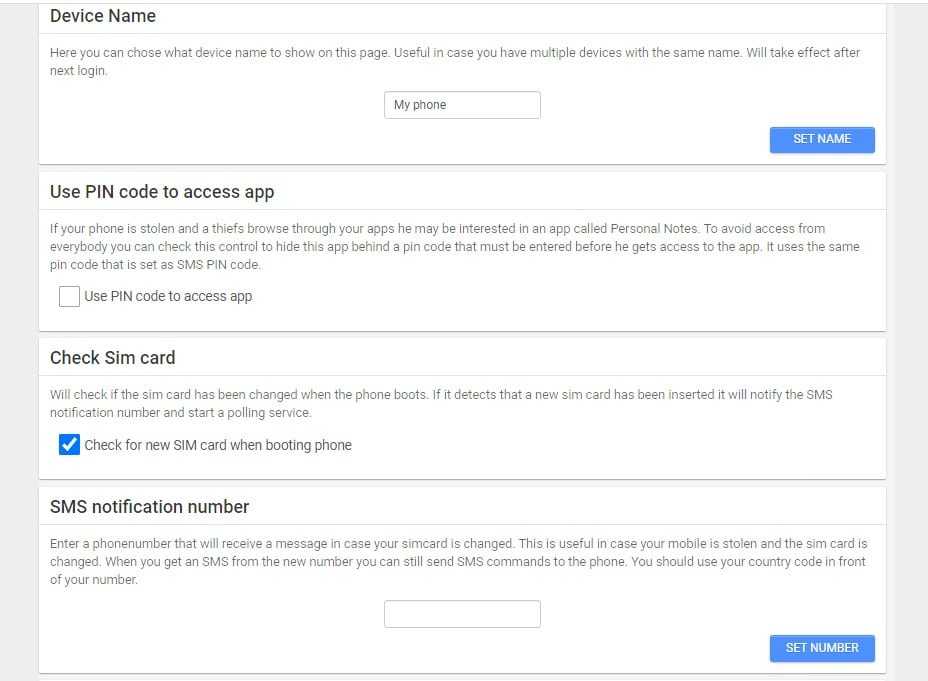Viewport: 928px width, 681px height.
Task: Click the 'Use PIN code to access app' section heading
Action: pos(162,192)
